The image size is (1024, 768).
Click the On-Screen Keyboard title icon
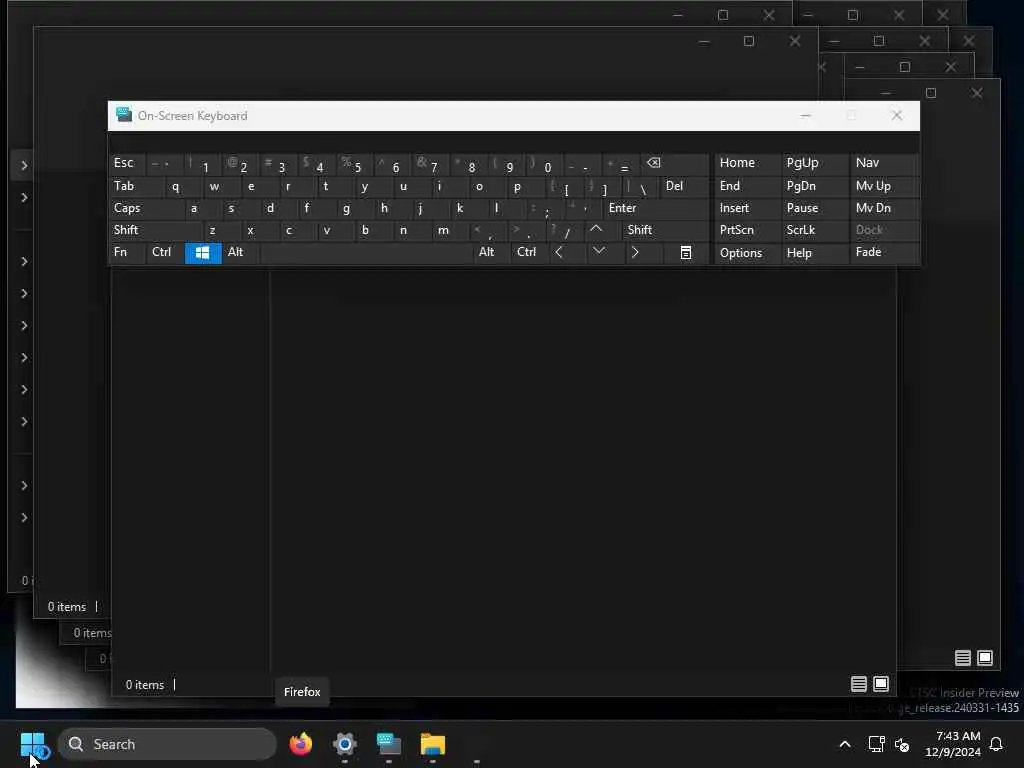(123, 115)
